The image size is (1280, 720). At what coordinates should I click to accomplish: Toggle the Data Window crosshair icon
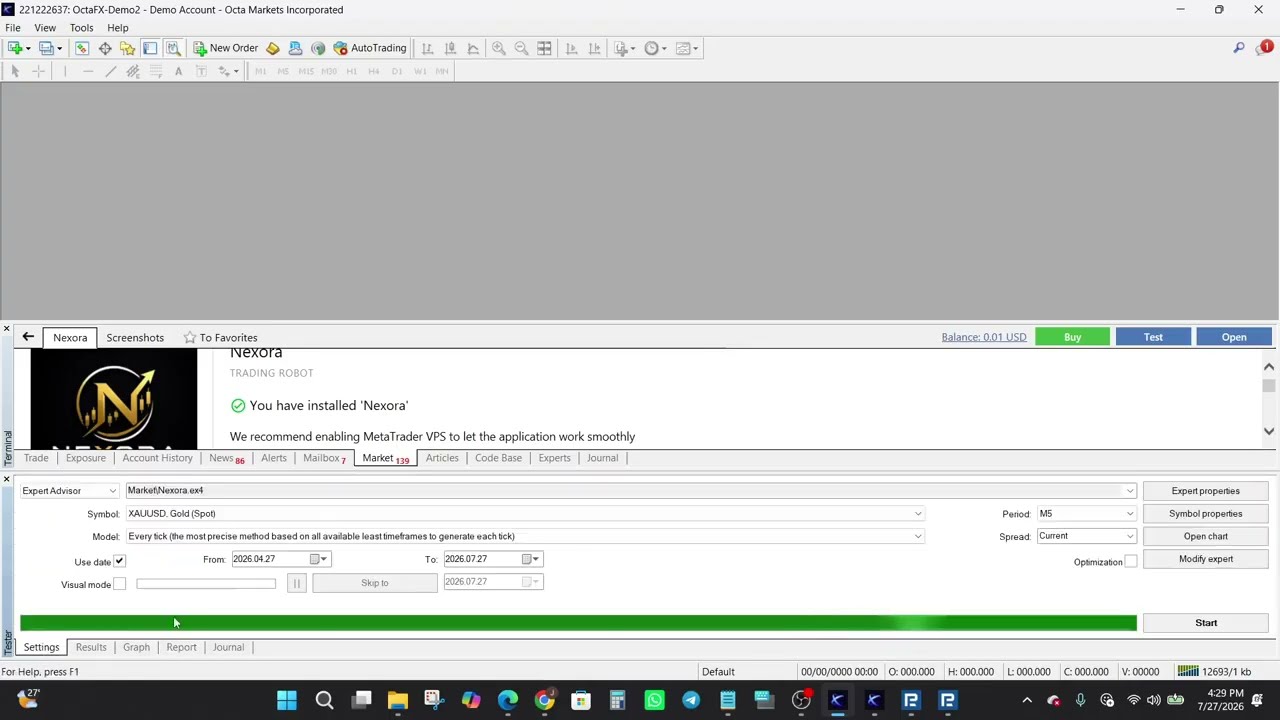[x=105, y=48]
